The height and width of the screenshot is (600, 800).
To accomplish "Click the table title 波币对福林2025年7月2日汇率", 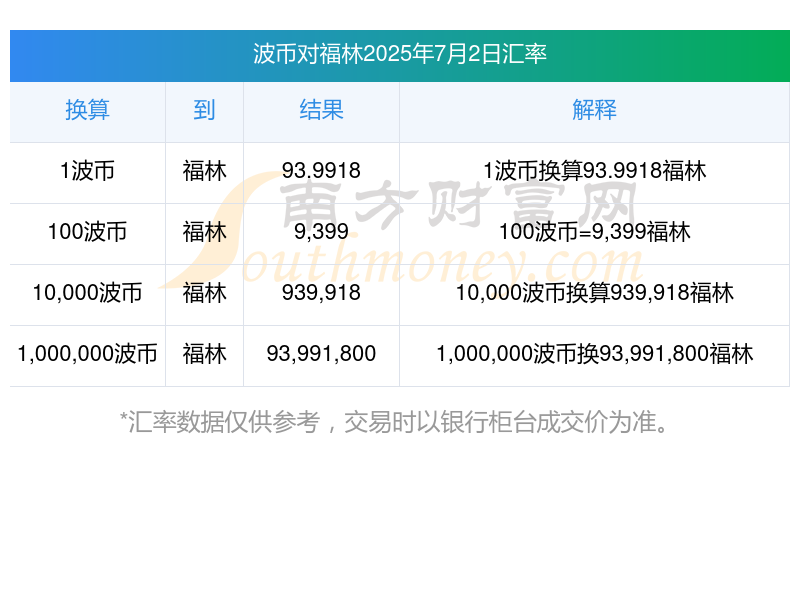I will click(x=400, y=57).
